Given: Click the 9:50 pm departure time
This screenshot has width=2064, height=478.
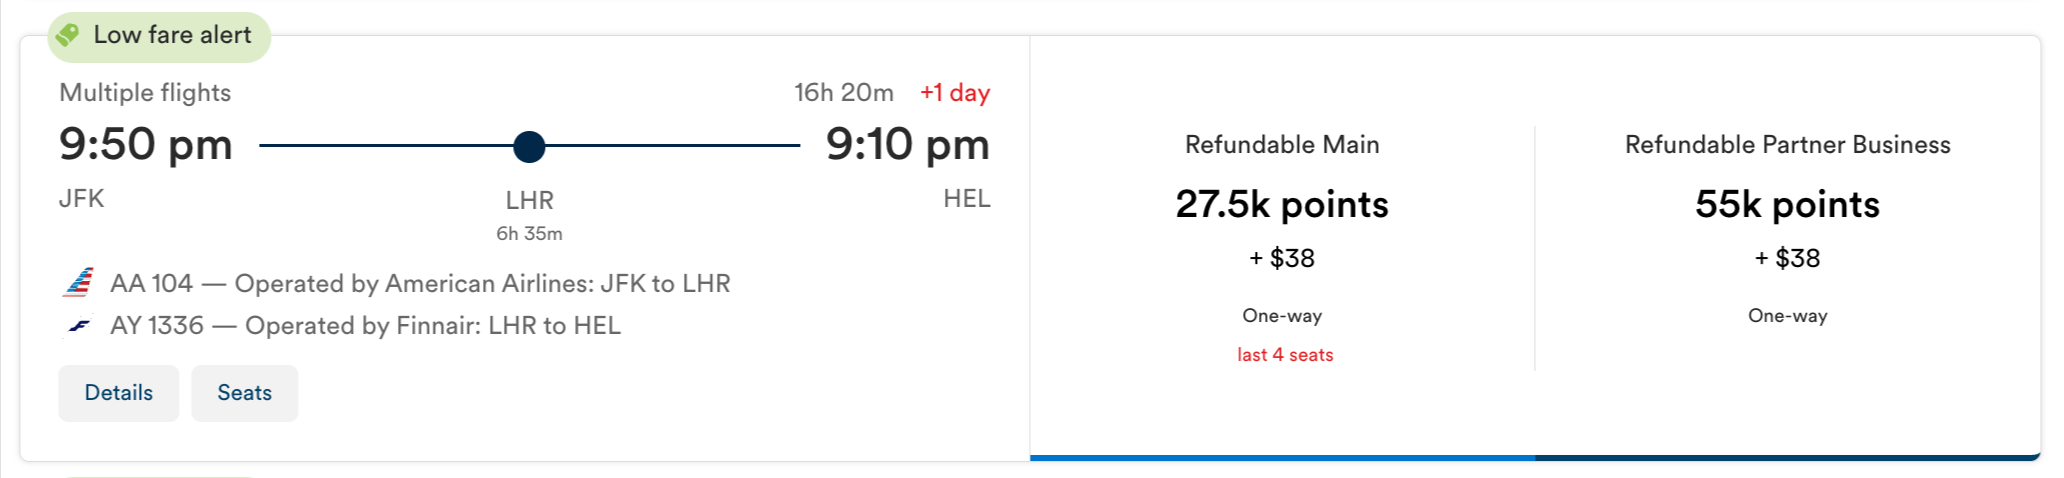Looking at the screenshot, I should pos(146,145).
